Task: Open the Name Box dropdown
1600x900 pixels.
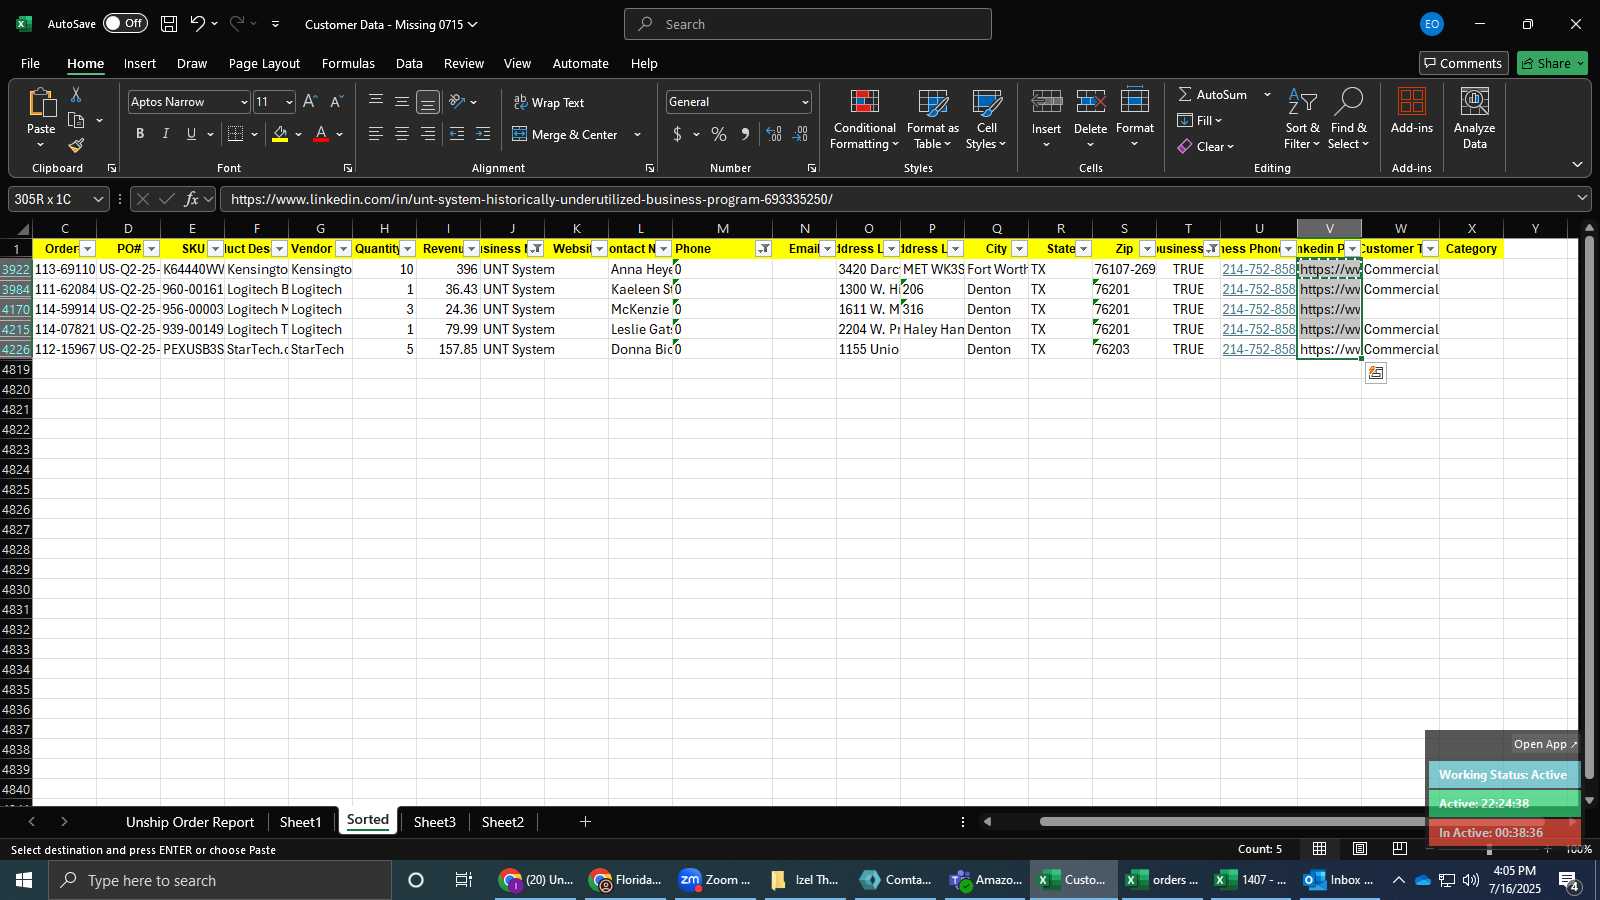Action: pos(98,199)
